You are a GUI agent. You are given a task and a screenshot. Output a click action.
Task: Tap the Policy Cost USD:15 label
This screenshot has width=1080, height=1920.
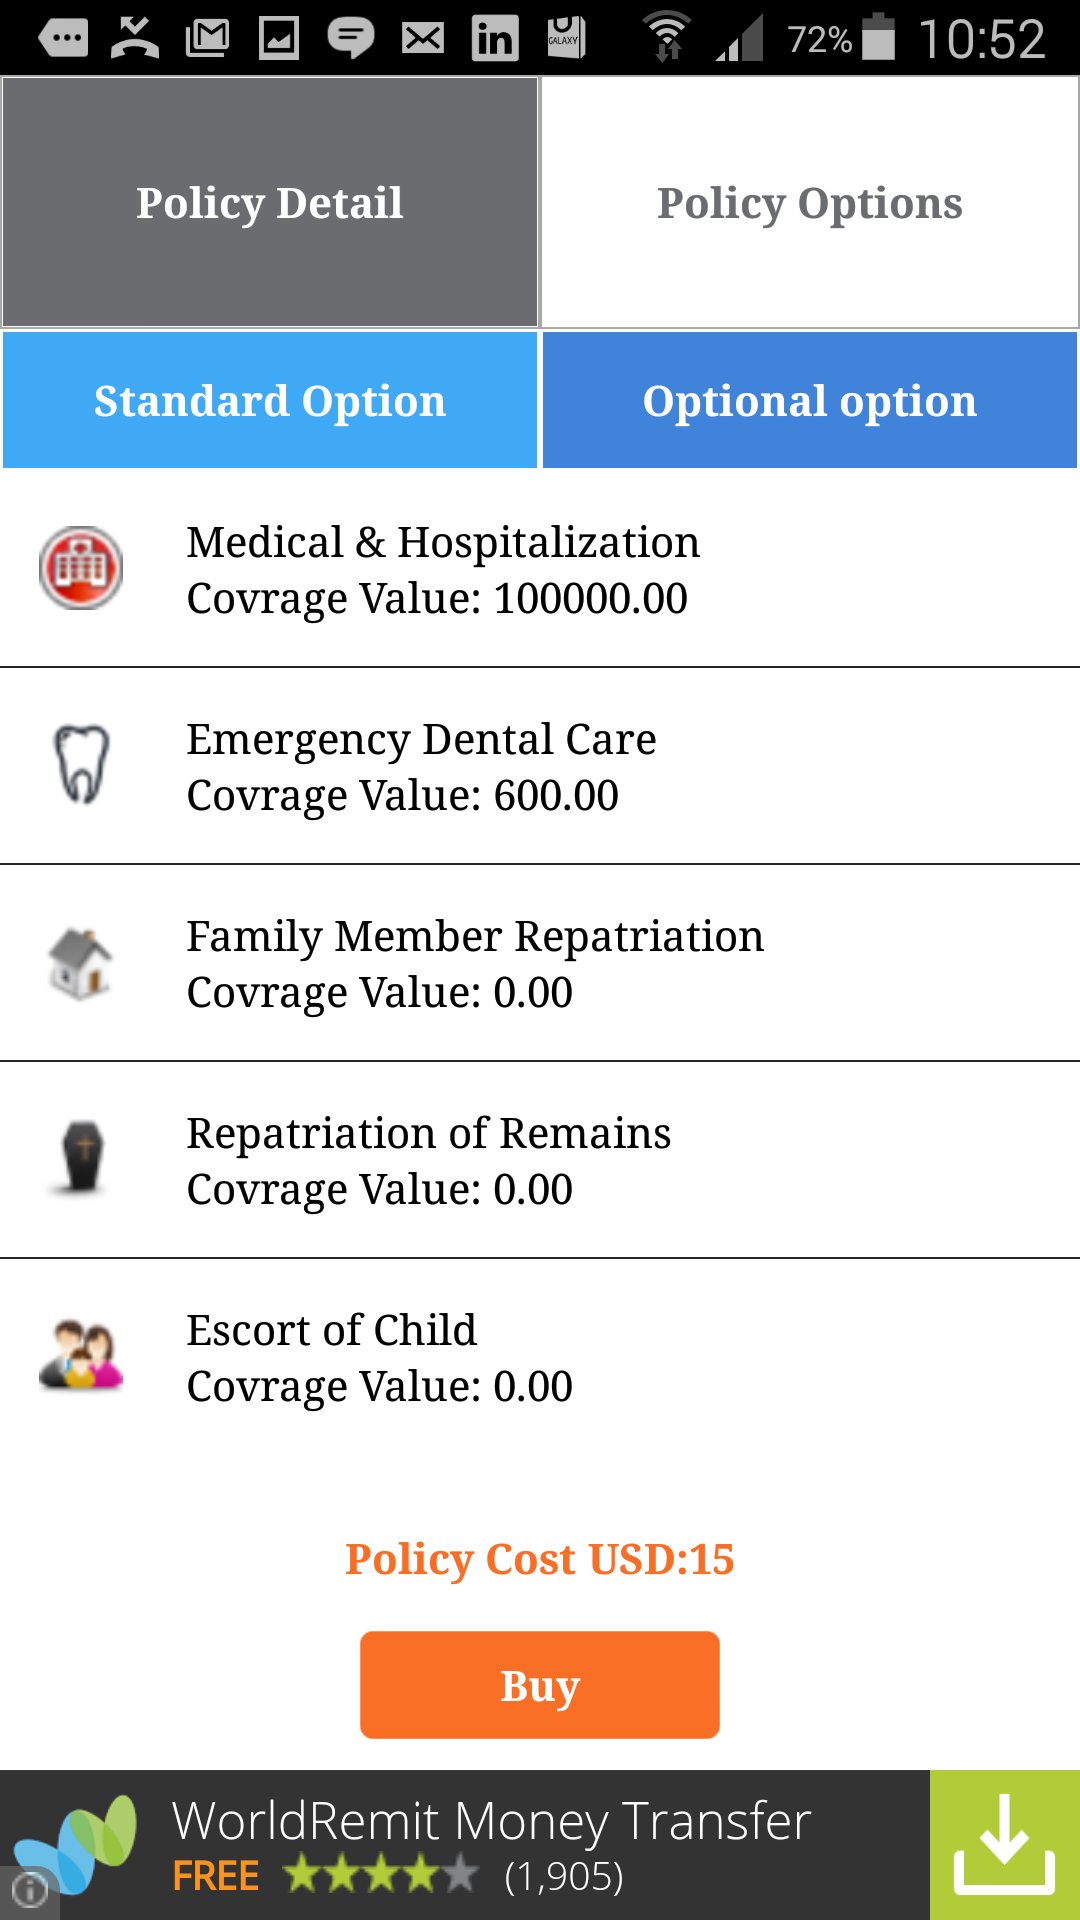540,1559
